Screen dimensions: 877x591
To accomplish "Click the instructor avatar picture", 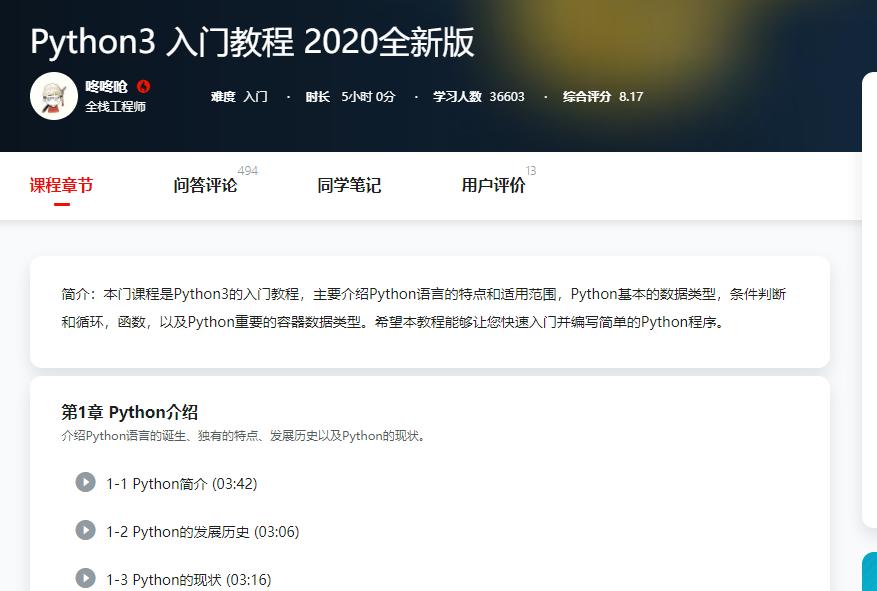I will [53, 95].
